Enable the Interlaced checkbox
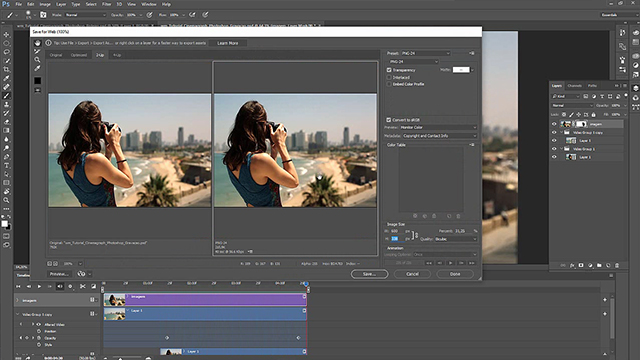Viewport: 640px width, 360px height. (x=389, y=77)
